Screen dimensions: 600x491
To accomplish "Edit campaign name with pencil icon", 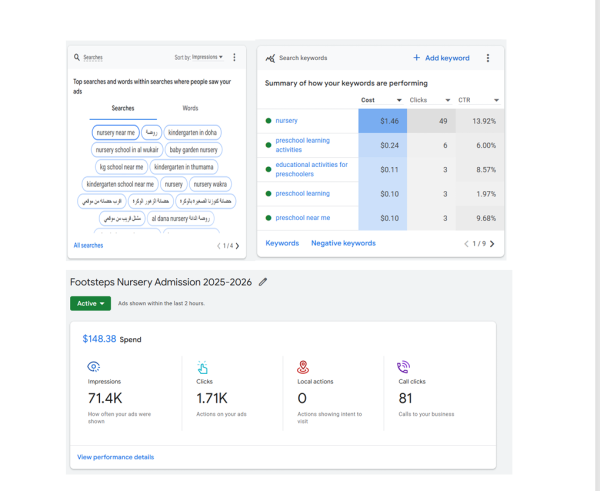I will [263, 282].
